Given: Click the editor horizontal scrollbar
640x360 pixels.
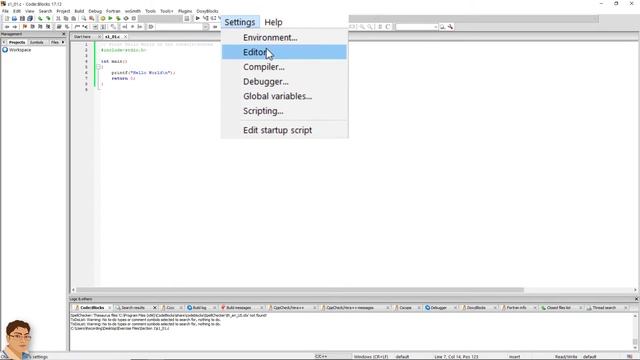Looking at the screenshot, I should pos(300,290).
